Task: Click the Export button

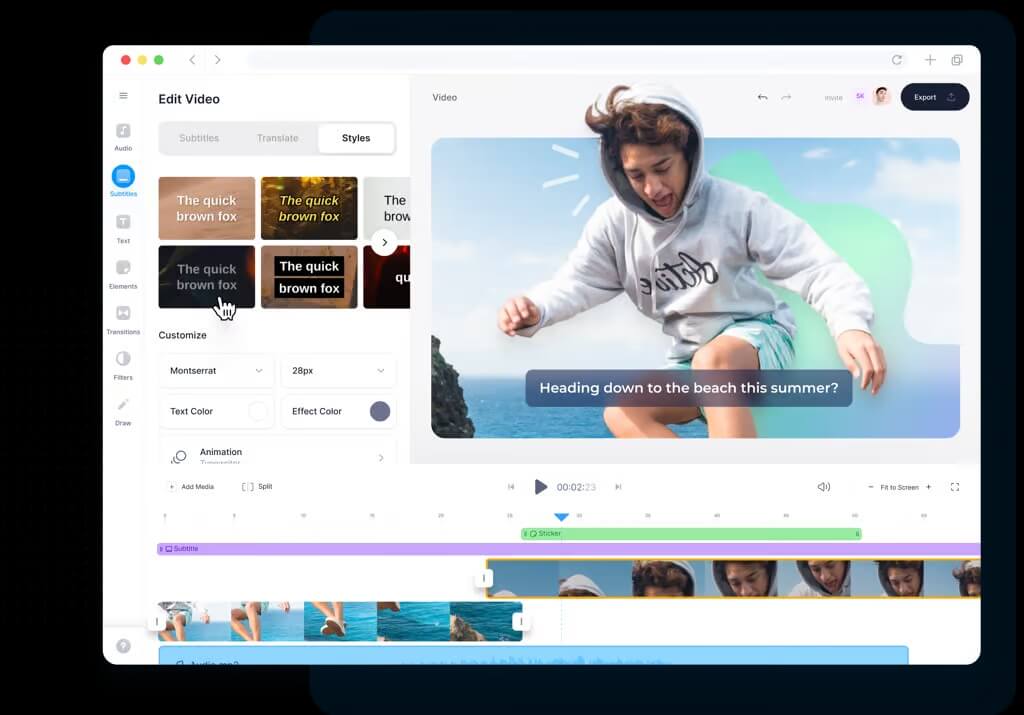Action: point(935,97)
